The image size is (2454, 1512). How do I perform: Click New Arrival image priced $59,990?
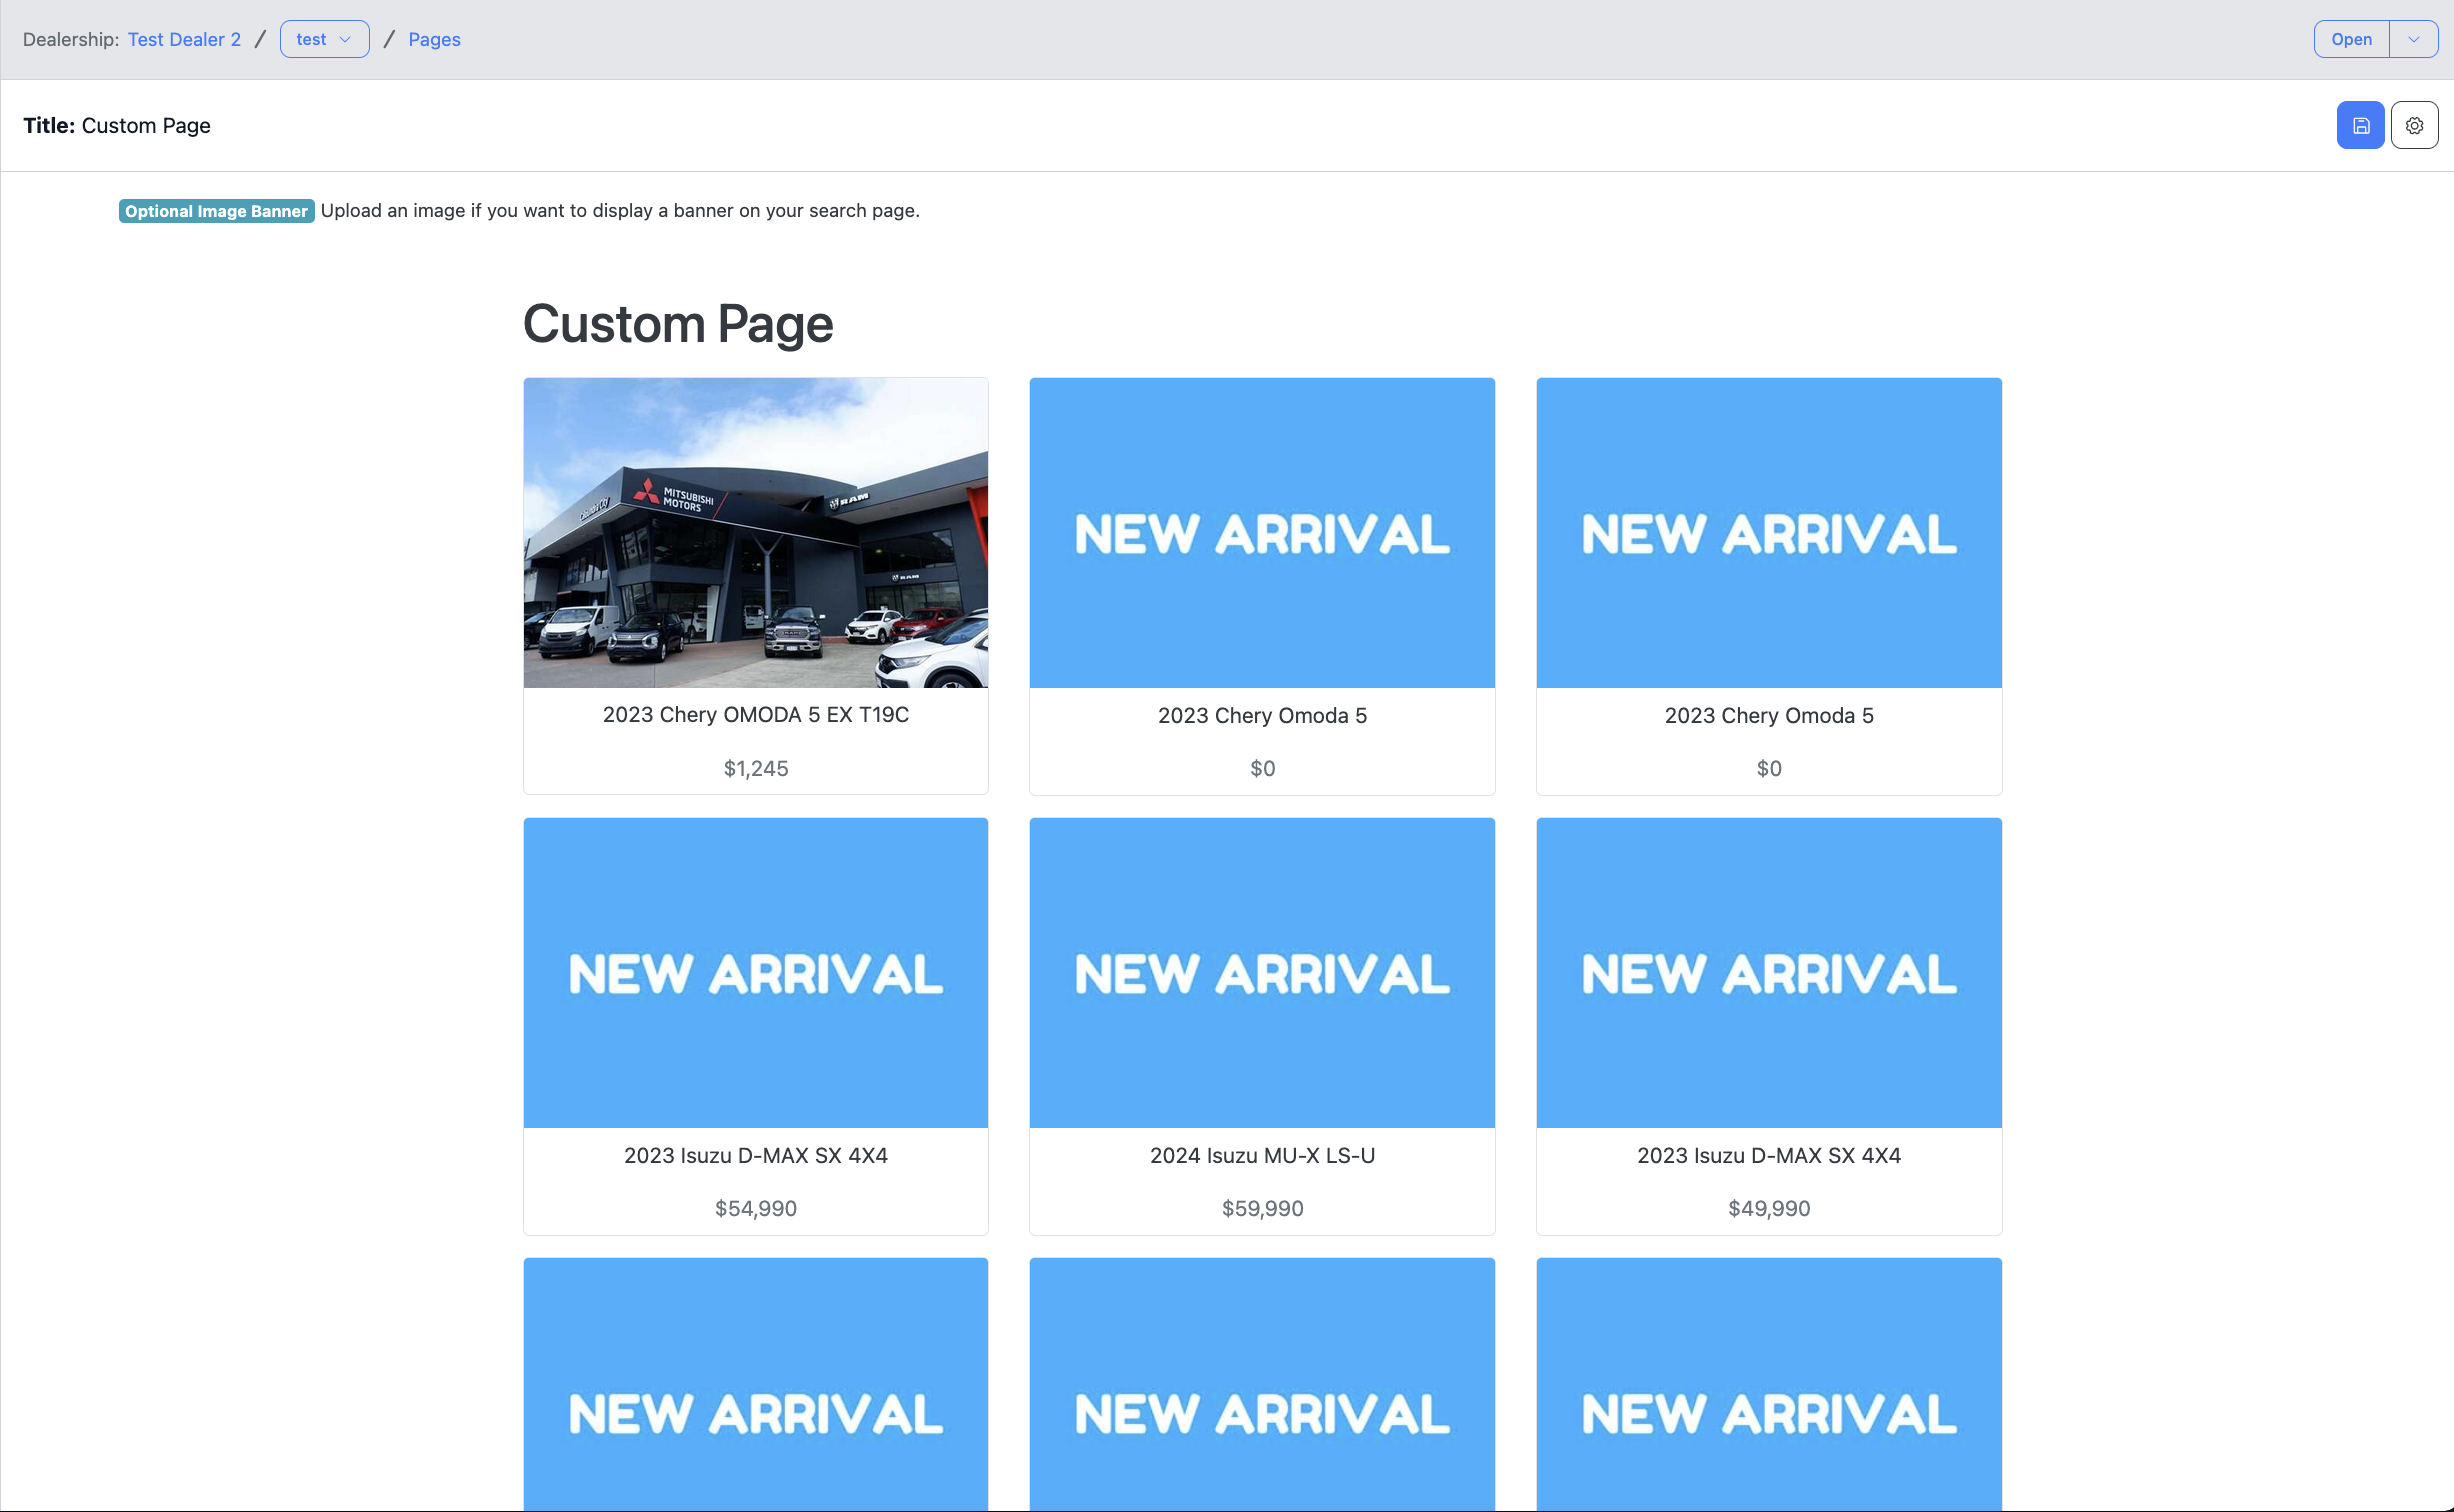[1262, 972]
